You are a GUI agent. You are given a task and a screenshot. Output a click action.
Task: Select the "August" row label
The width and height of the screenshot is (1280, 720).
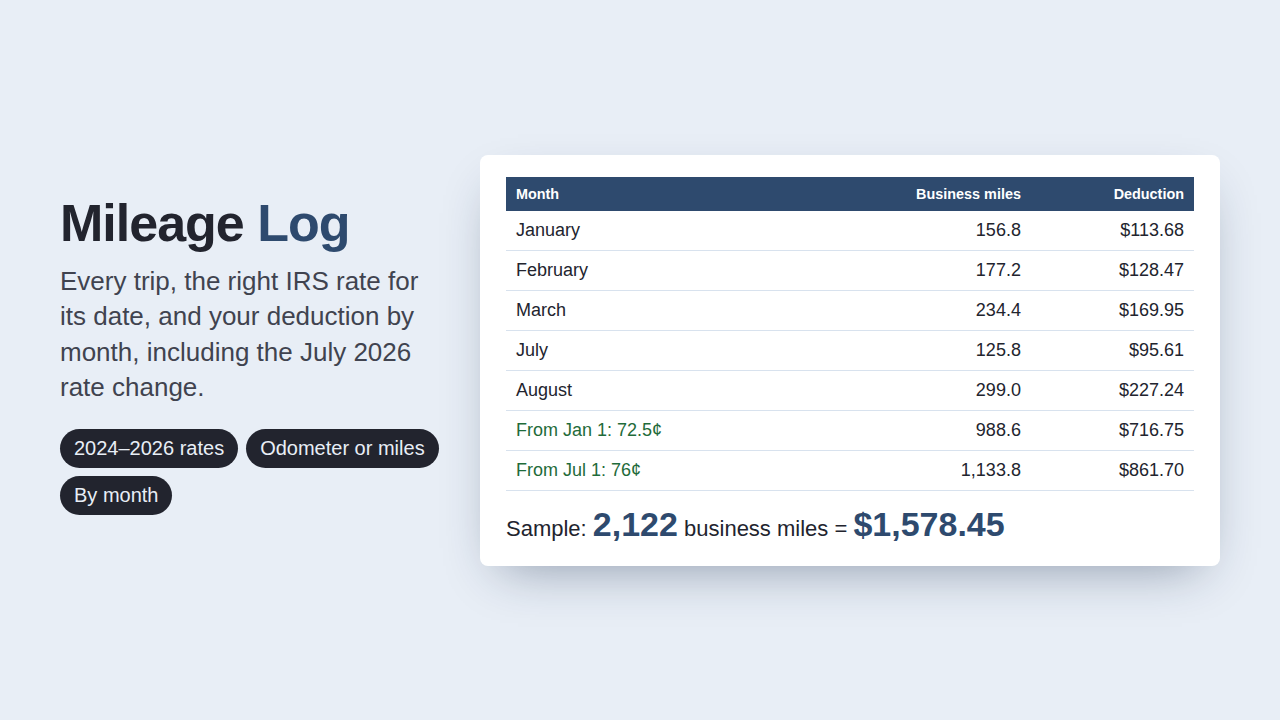(x=544, y=390)
